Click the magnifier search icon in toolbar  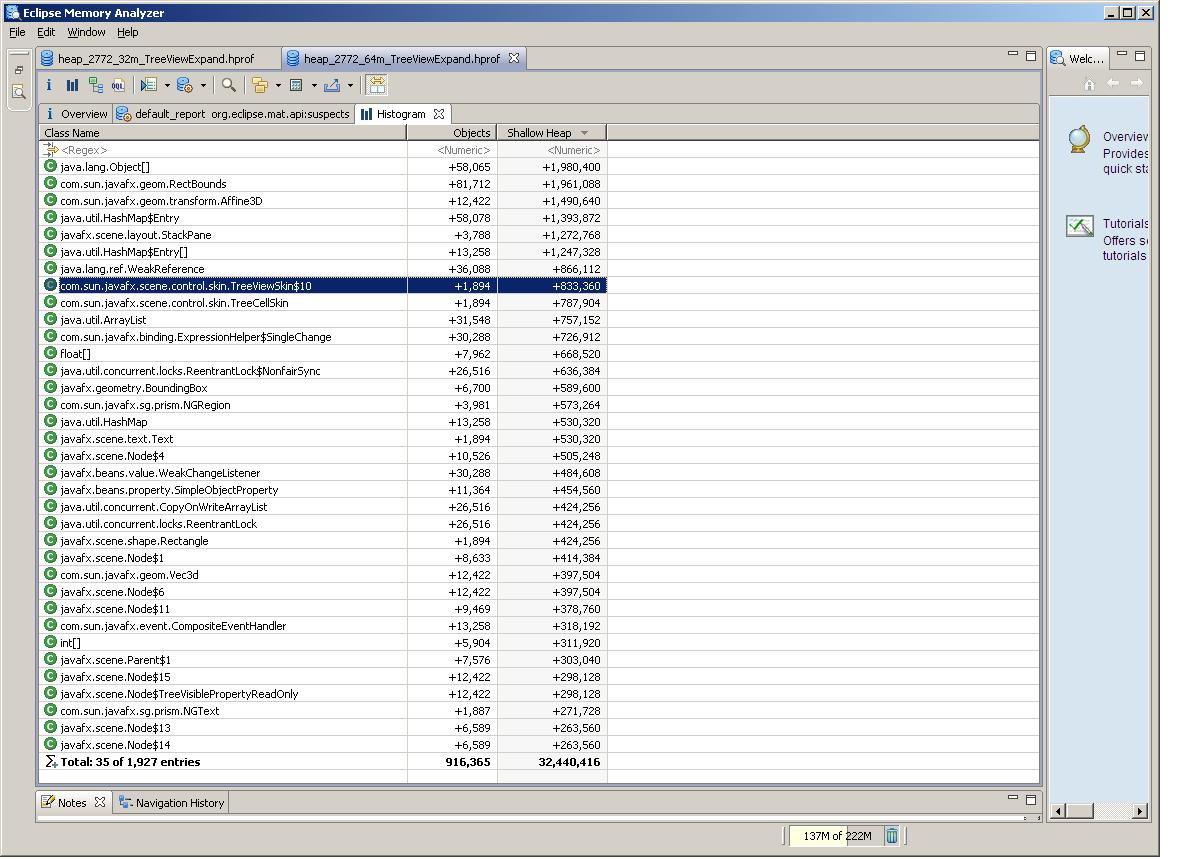229,86
